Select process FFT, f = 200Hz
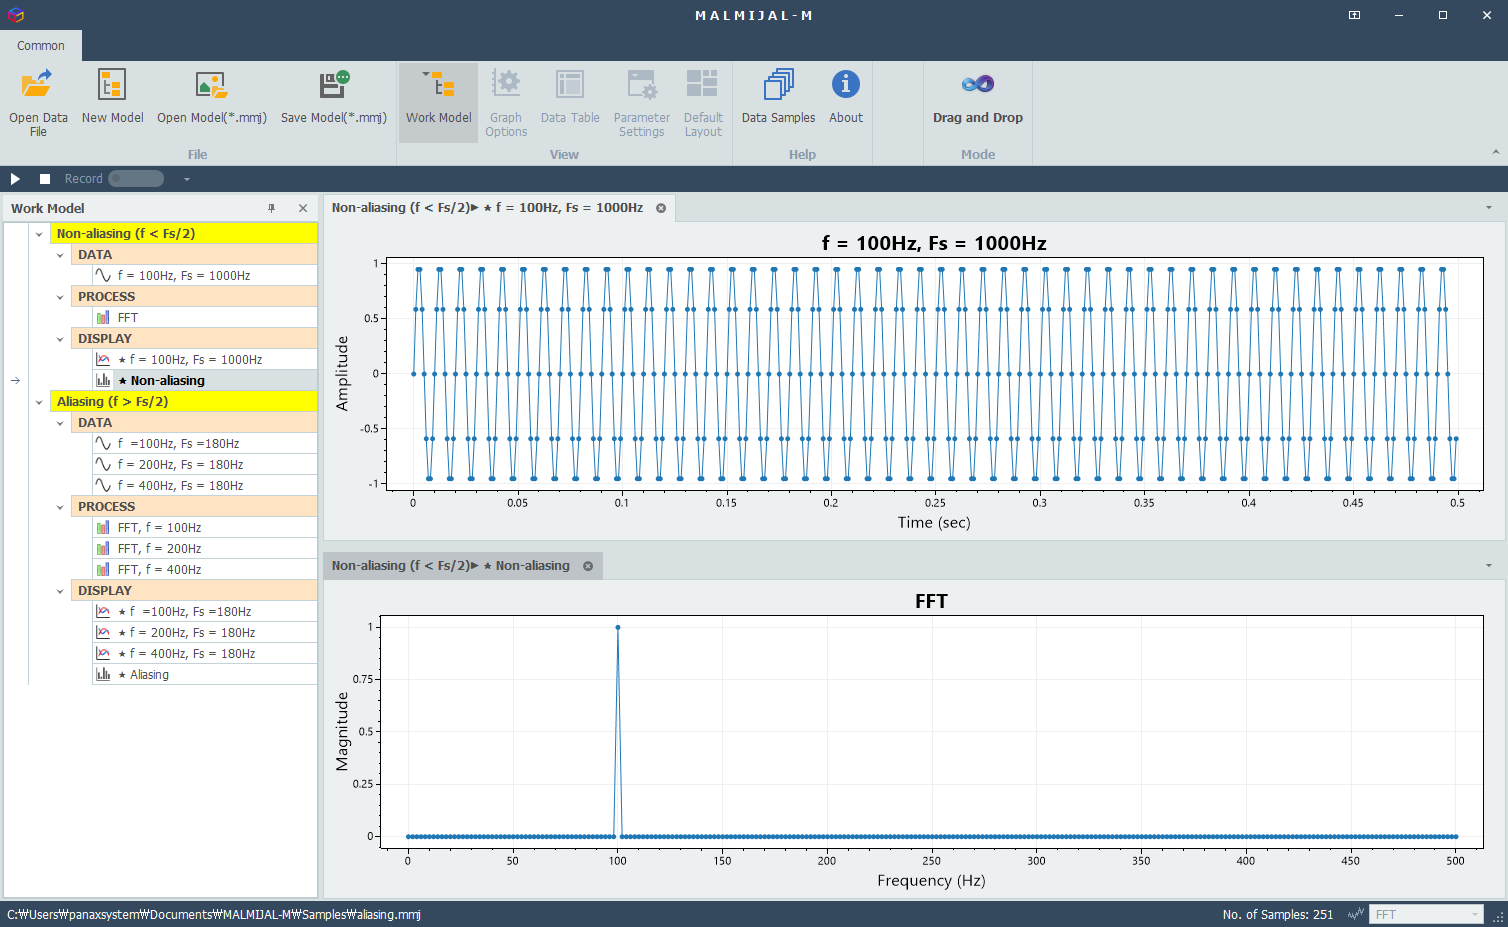Viewport: 1508px width, 927px height. point(204,548)
